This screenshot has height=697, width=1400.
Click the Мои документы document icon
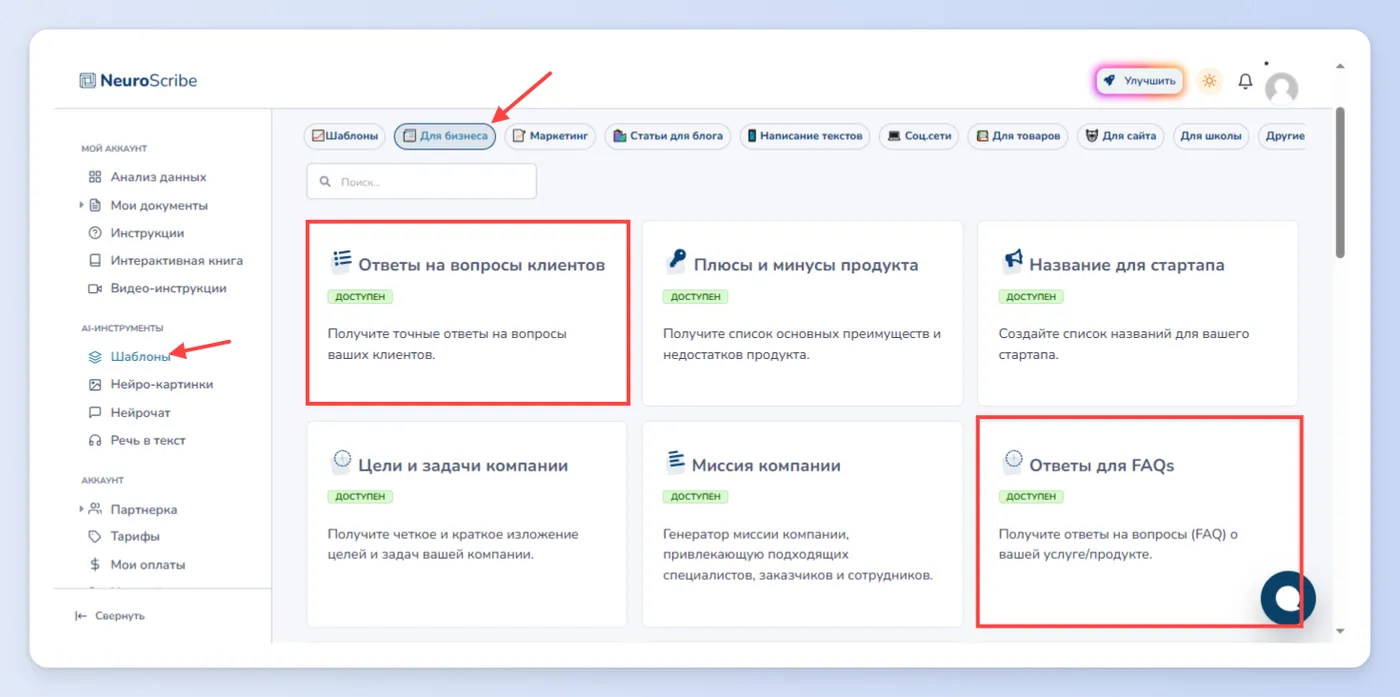95,205
